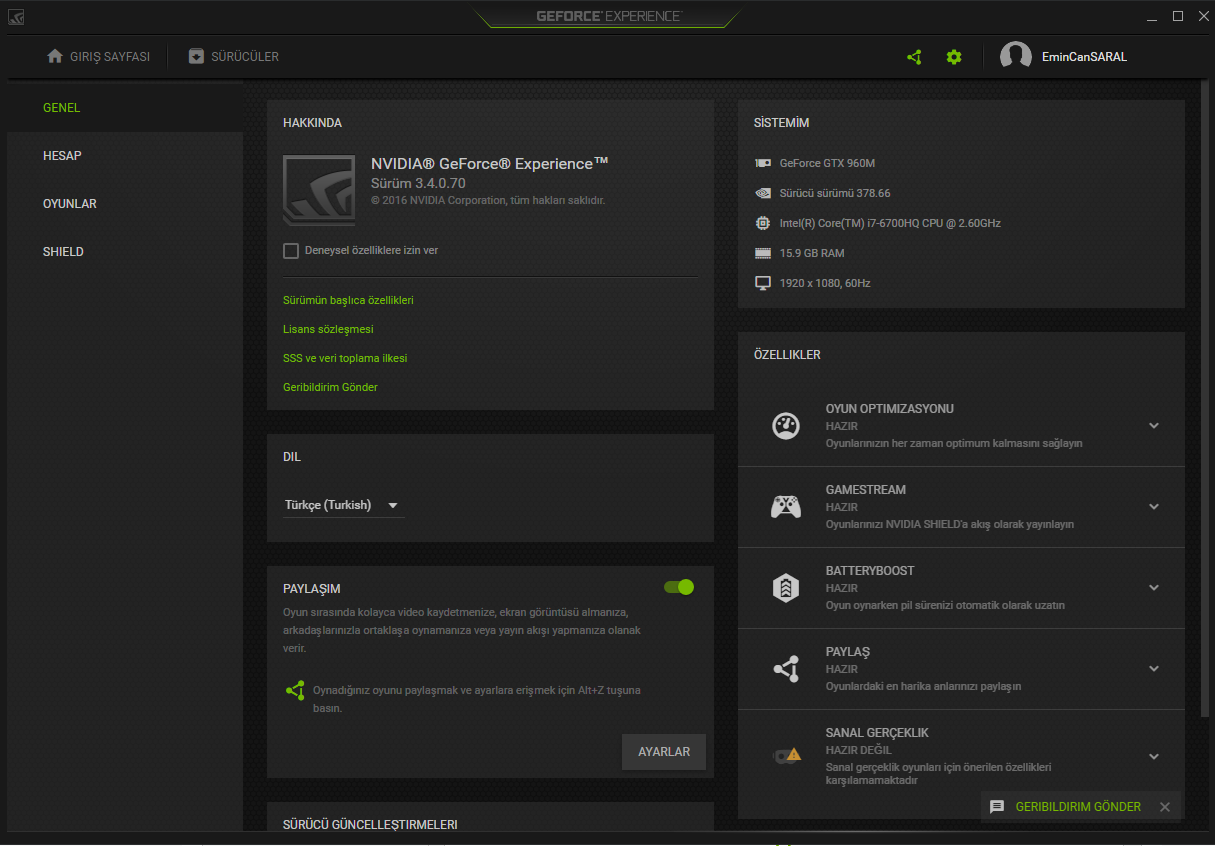Click the 15.9 GB RAM text
1215x846 pixels.
click(x=812, y=253)
